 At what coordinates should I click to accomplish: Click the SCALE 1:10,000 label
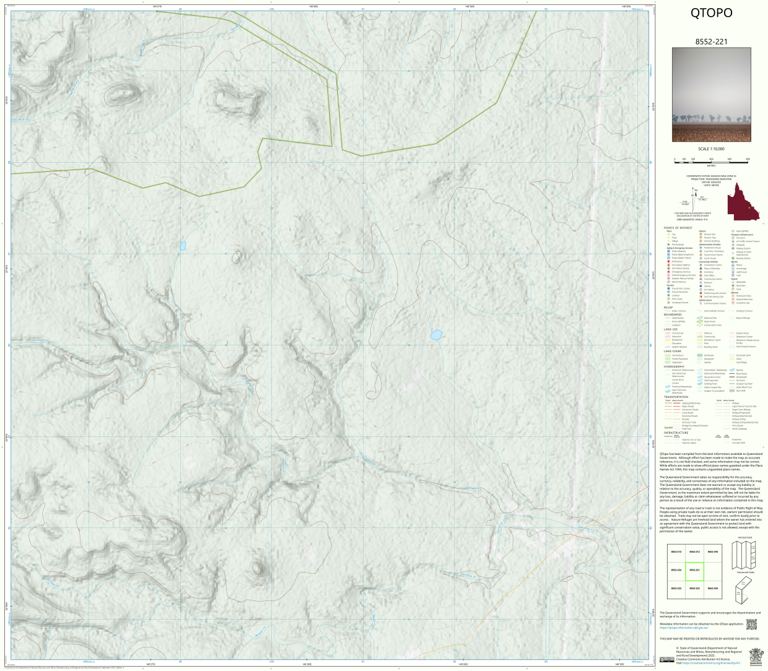click(711, 149)
